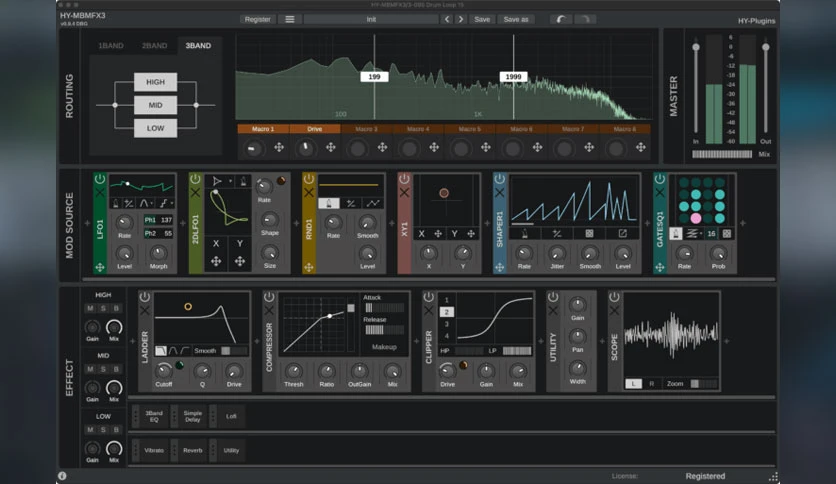Remove the COMPRESSOR effect with its X icon
836x484 pixels.
click(269, 310)
